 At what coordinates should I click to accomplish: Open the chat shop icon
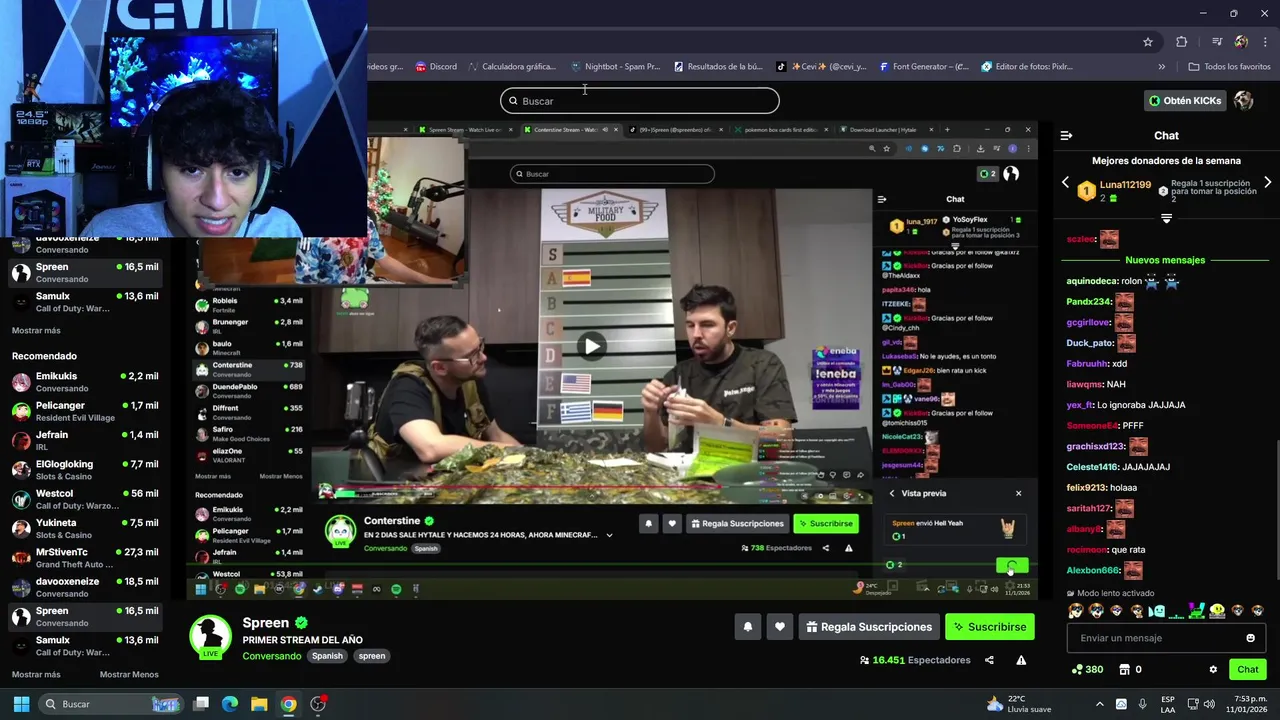1124,669
